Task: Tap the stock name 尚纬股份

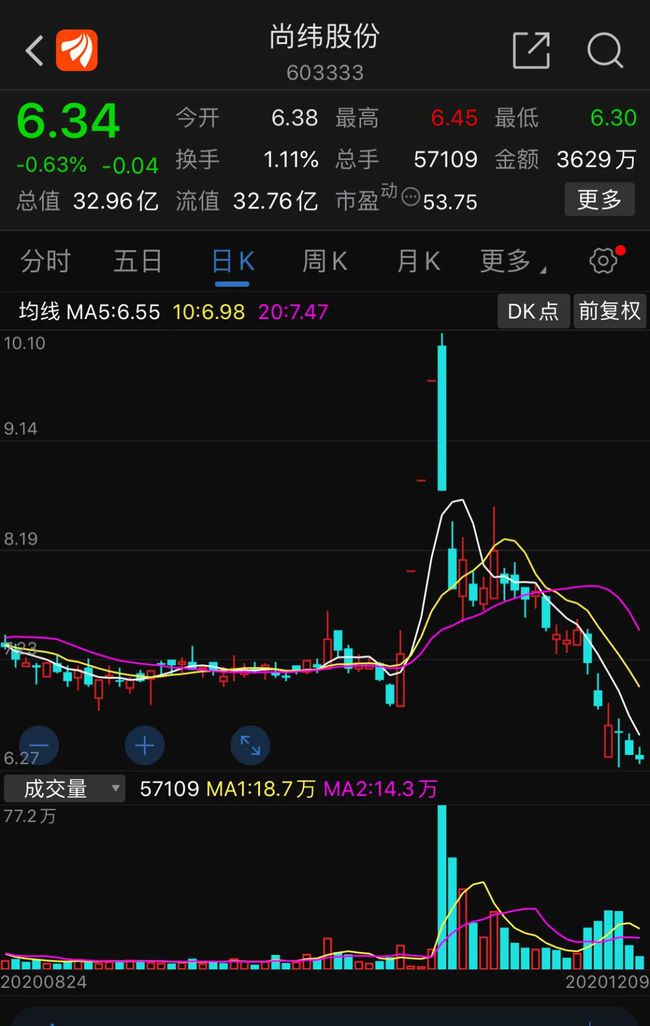Action: coord(325,37)
